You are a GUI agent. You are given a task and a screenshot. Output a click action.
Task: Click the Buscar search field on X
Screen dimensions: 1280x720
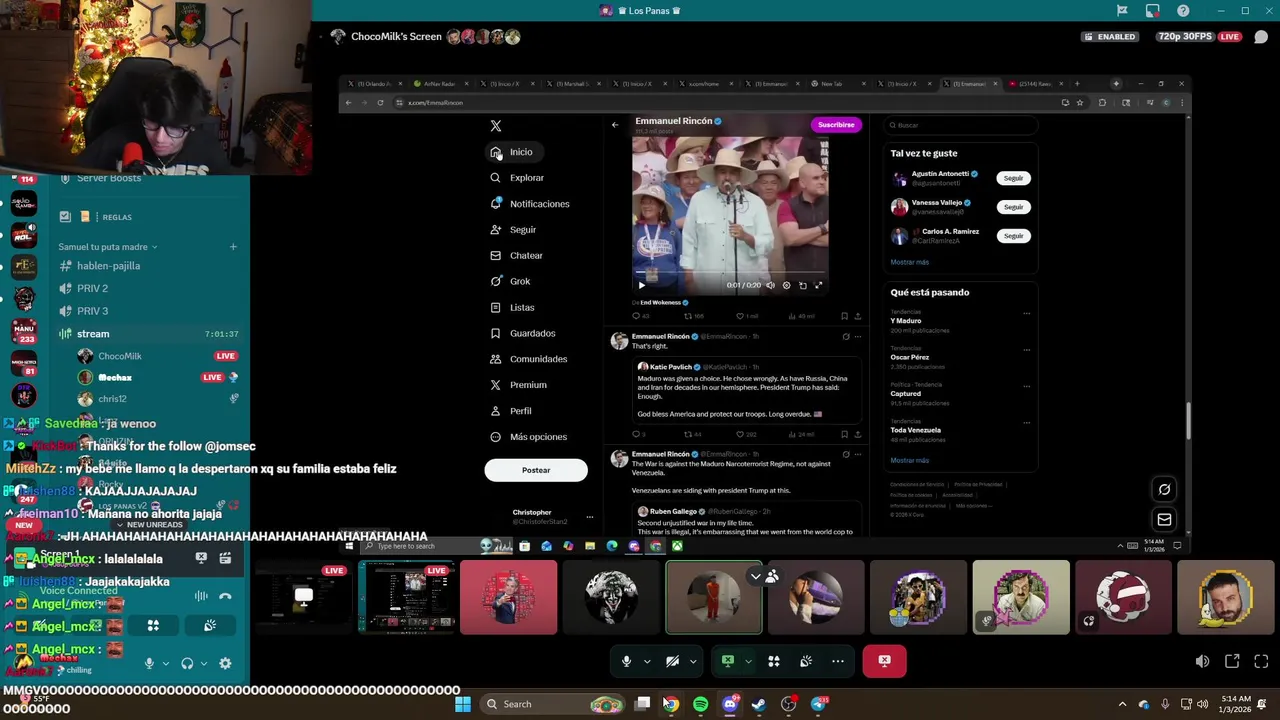click(x=960, y=125)
